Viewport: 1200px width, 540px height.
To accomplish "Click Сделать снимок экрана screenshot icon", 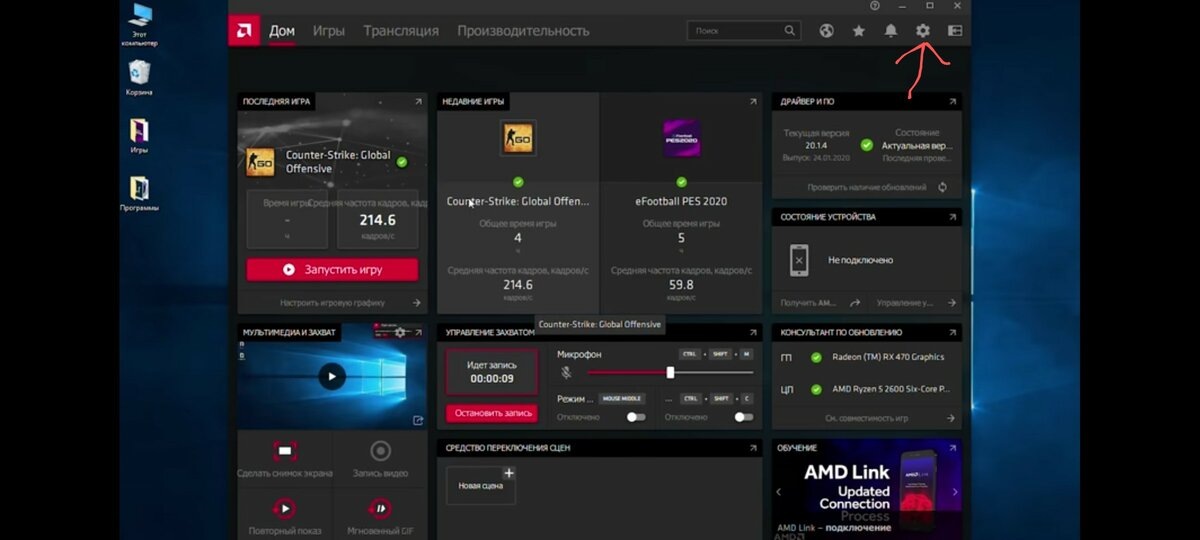I will coord(285,451).
